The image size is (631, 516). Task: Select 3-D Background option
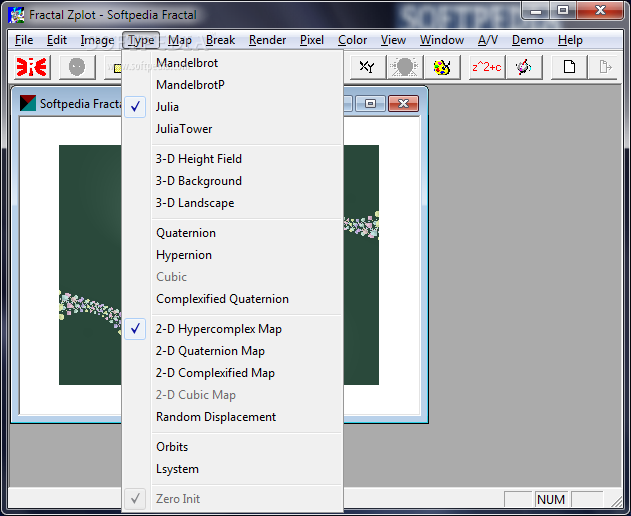[233, 181]
